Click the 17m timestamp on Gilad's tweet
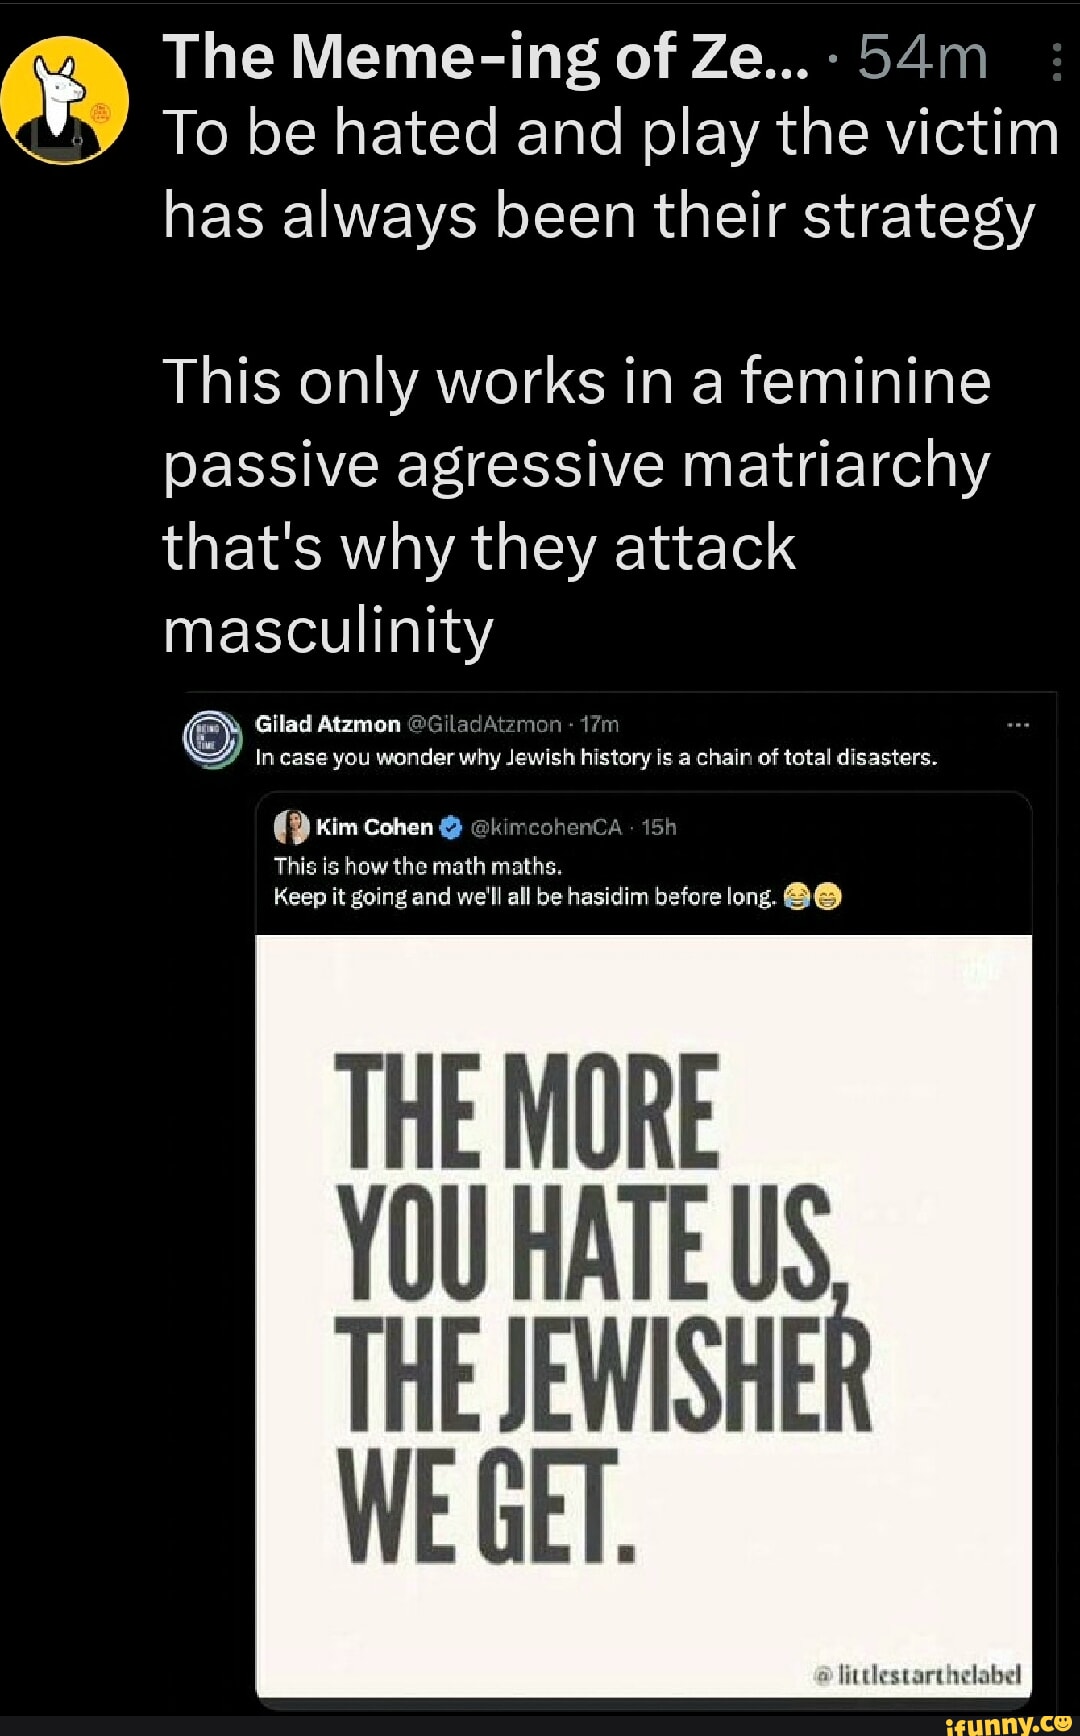Image resolution: width=1080 pixels, height=1736 pixels. [600, 723]
